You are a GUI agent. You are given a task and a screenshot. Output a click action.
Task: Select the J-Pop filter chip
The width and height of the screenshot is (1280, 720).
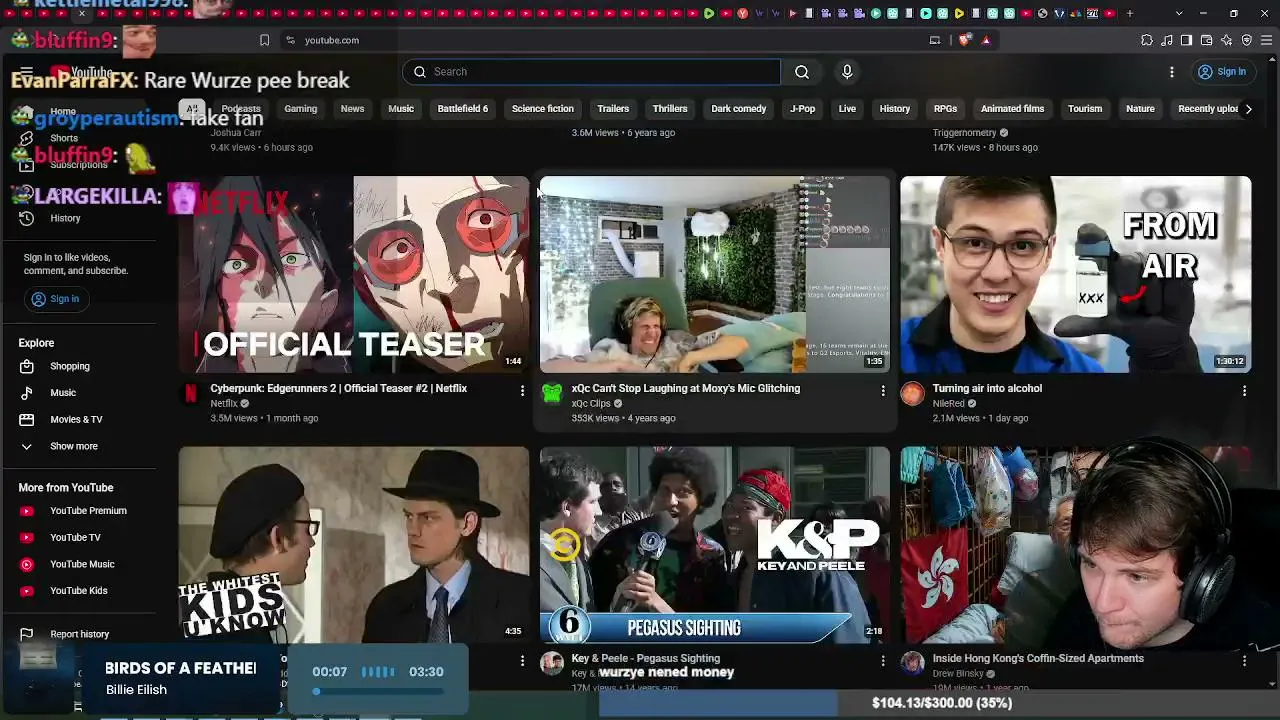(803, 109)
